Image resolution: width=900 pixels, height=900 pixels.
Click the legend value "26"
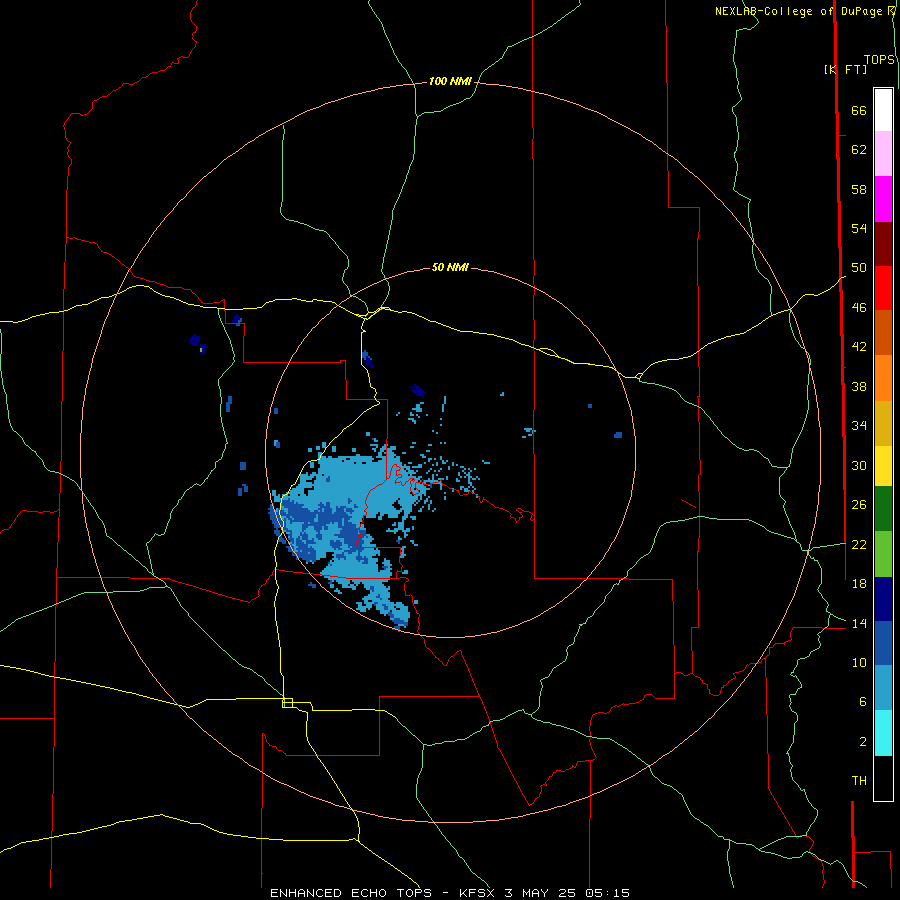coord(859,505)
